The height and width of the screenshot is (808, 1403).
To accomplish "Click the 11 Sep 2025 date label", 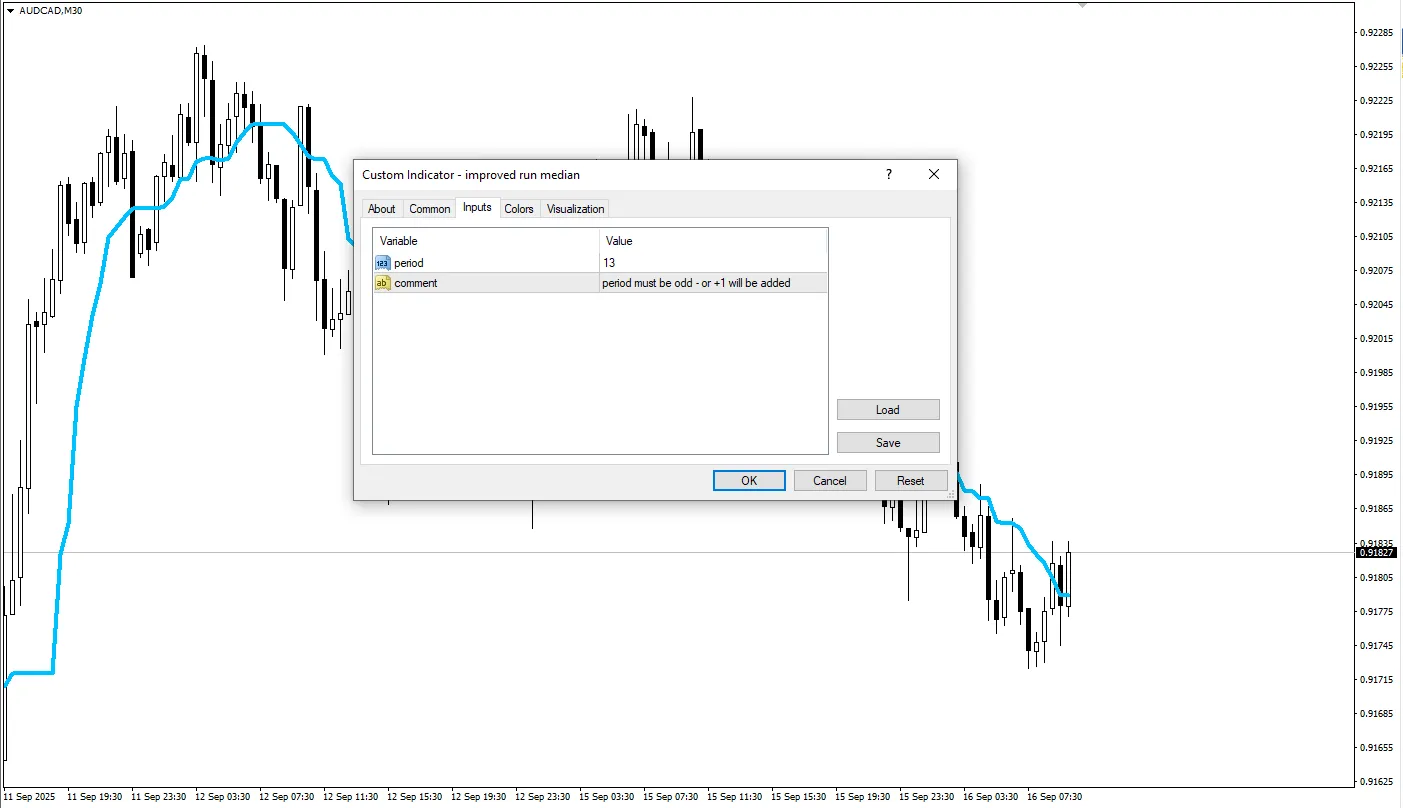I will coord(29,797).
